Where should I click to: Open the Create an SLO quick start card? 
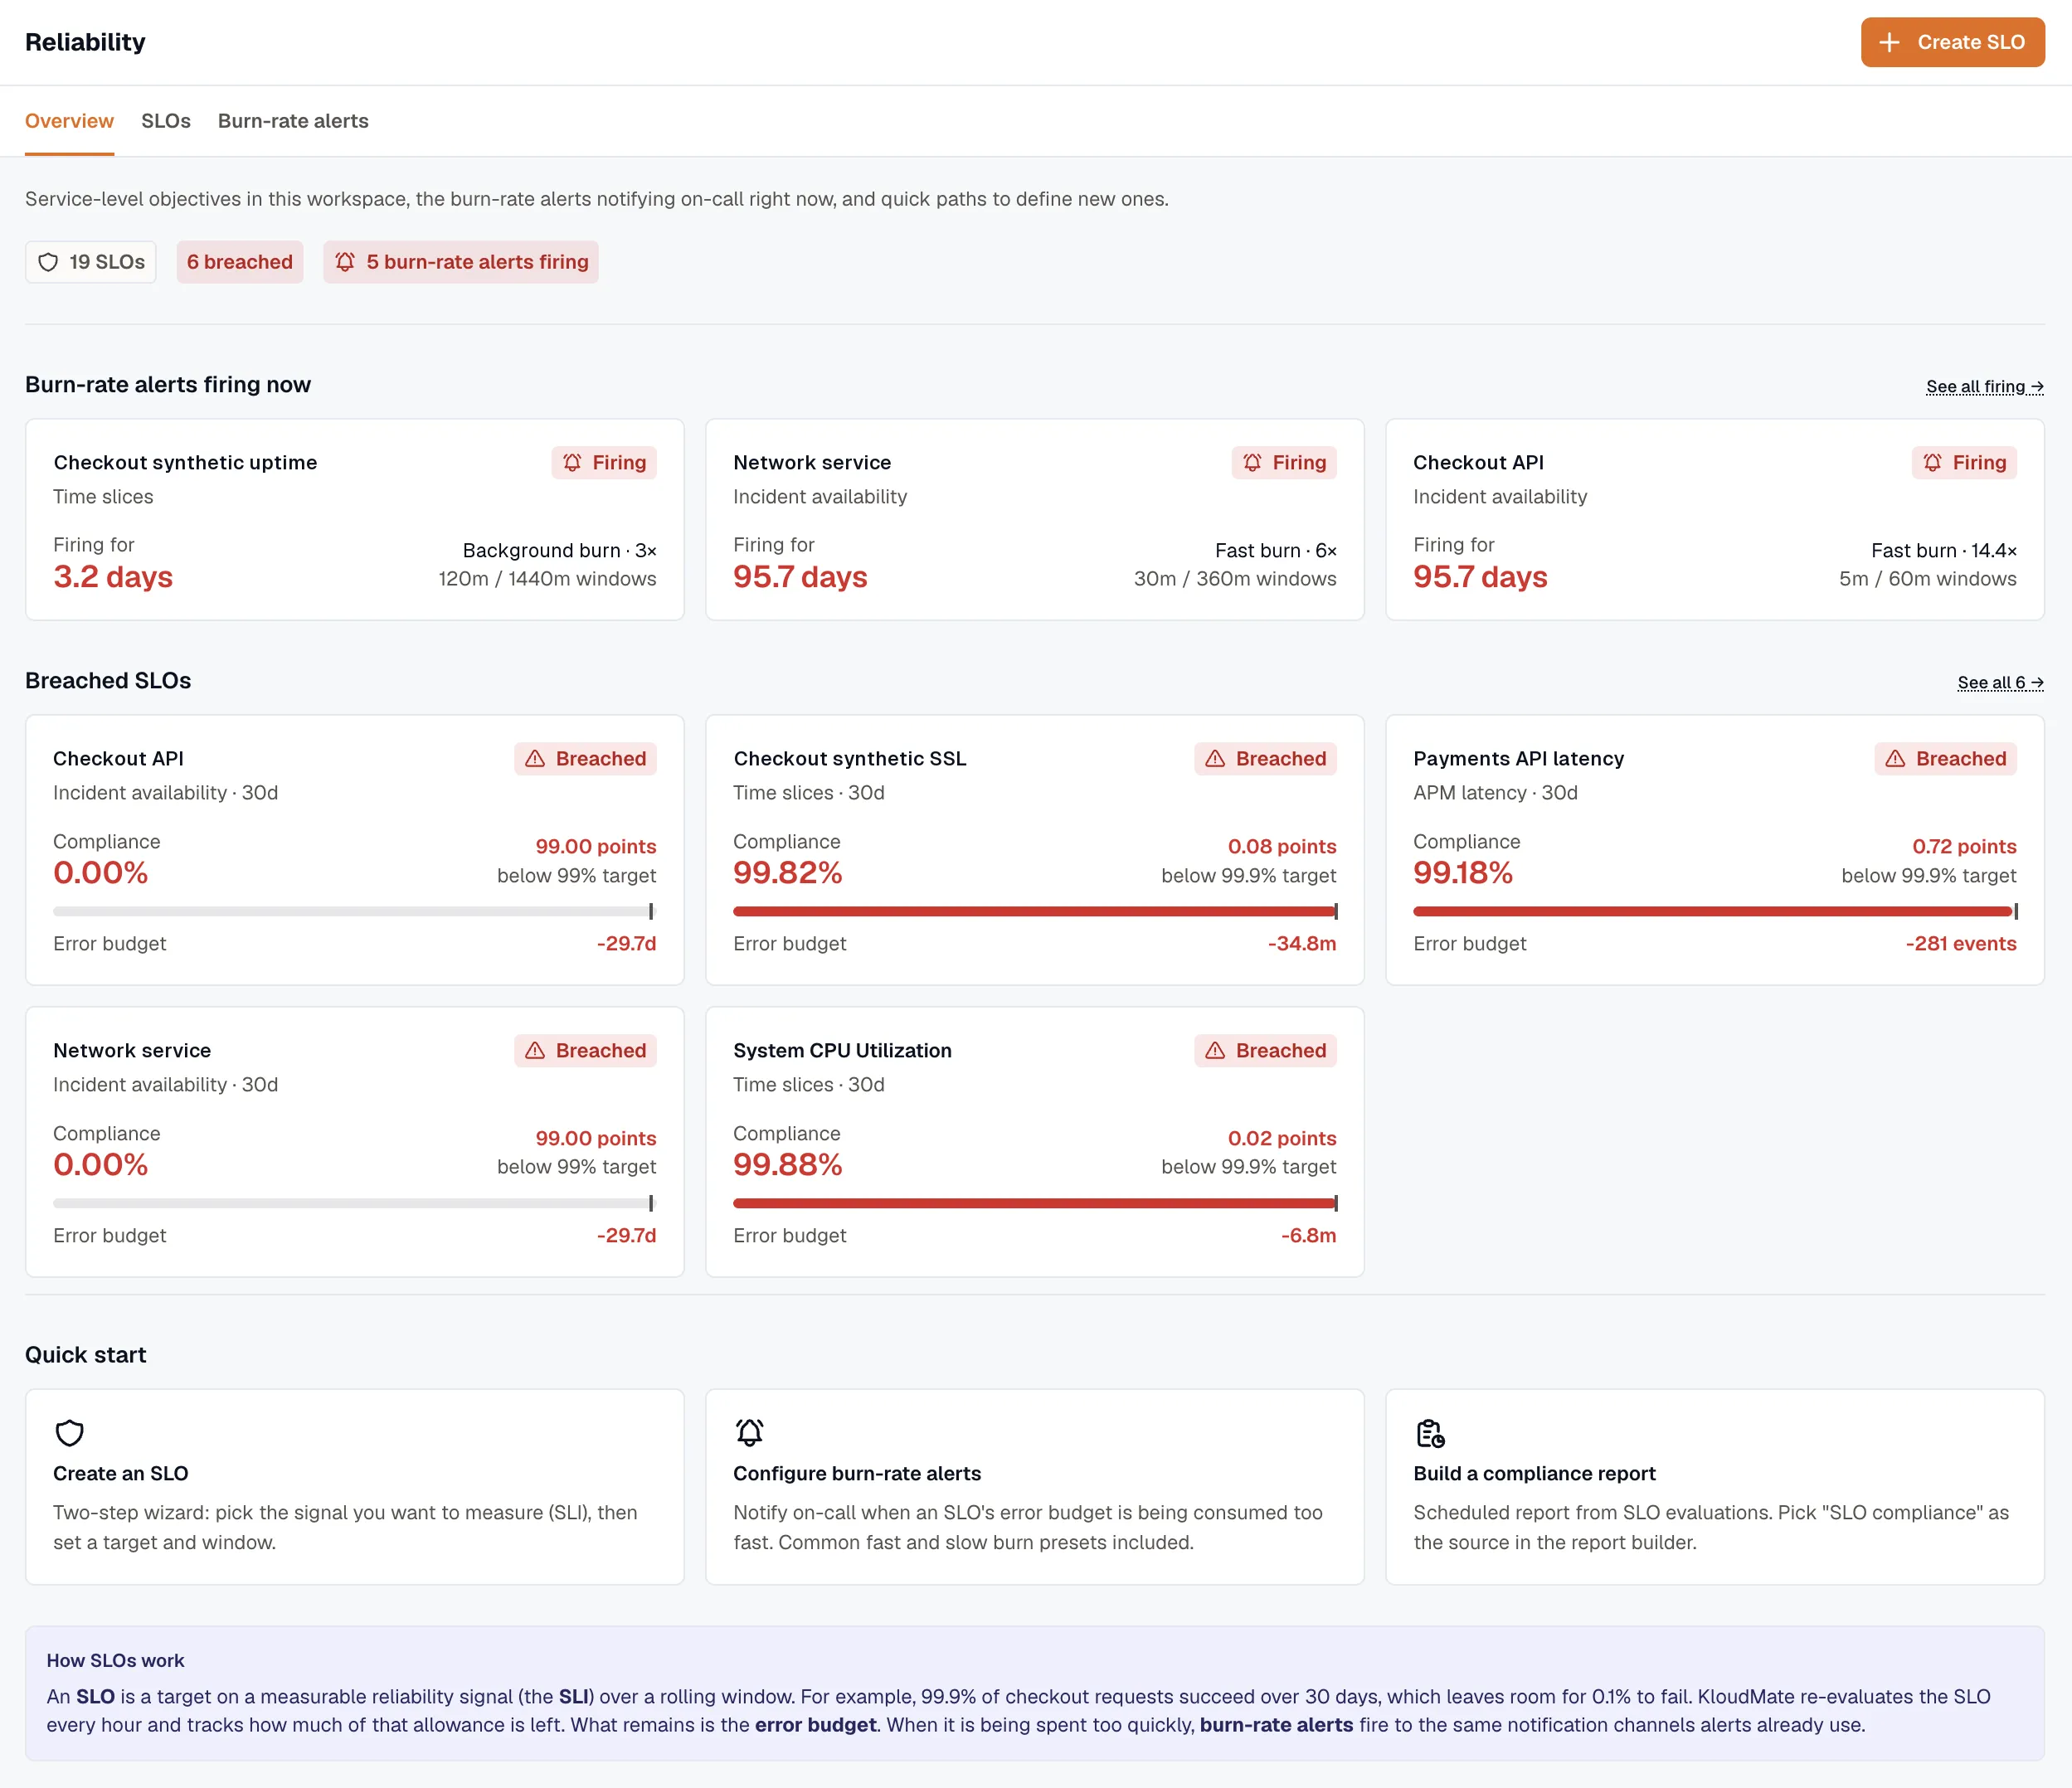pyautogui.click(x=354, y=1486)
